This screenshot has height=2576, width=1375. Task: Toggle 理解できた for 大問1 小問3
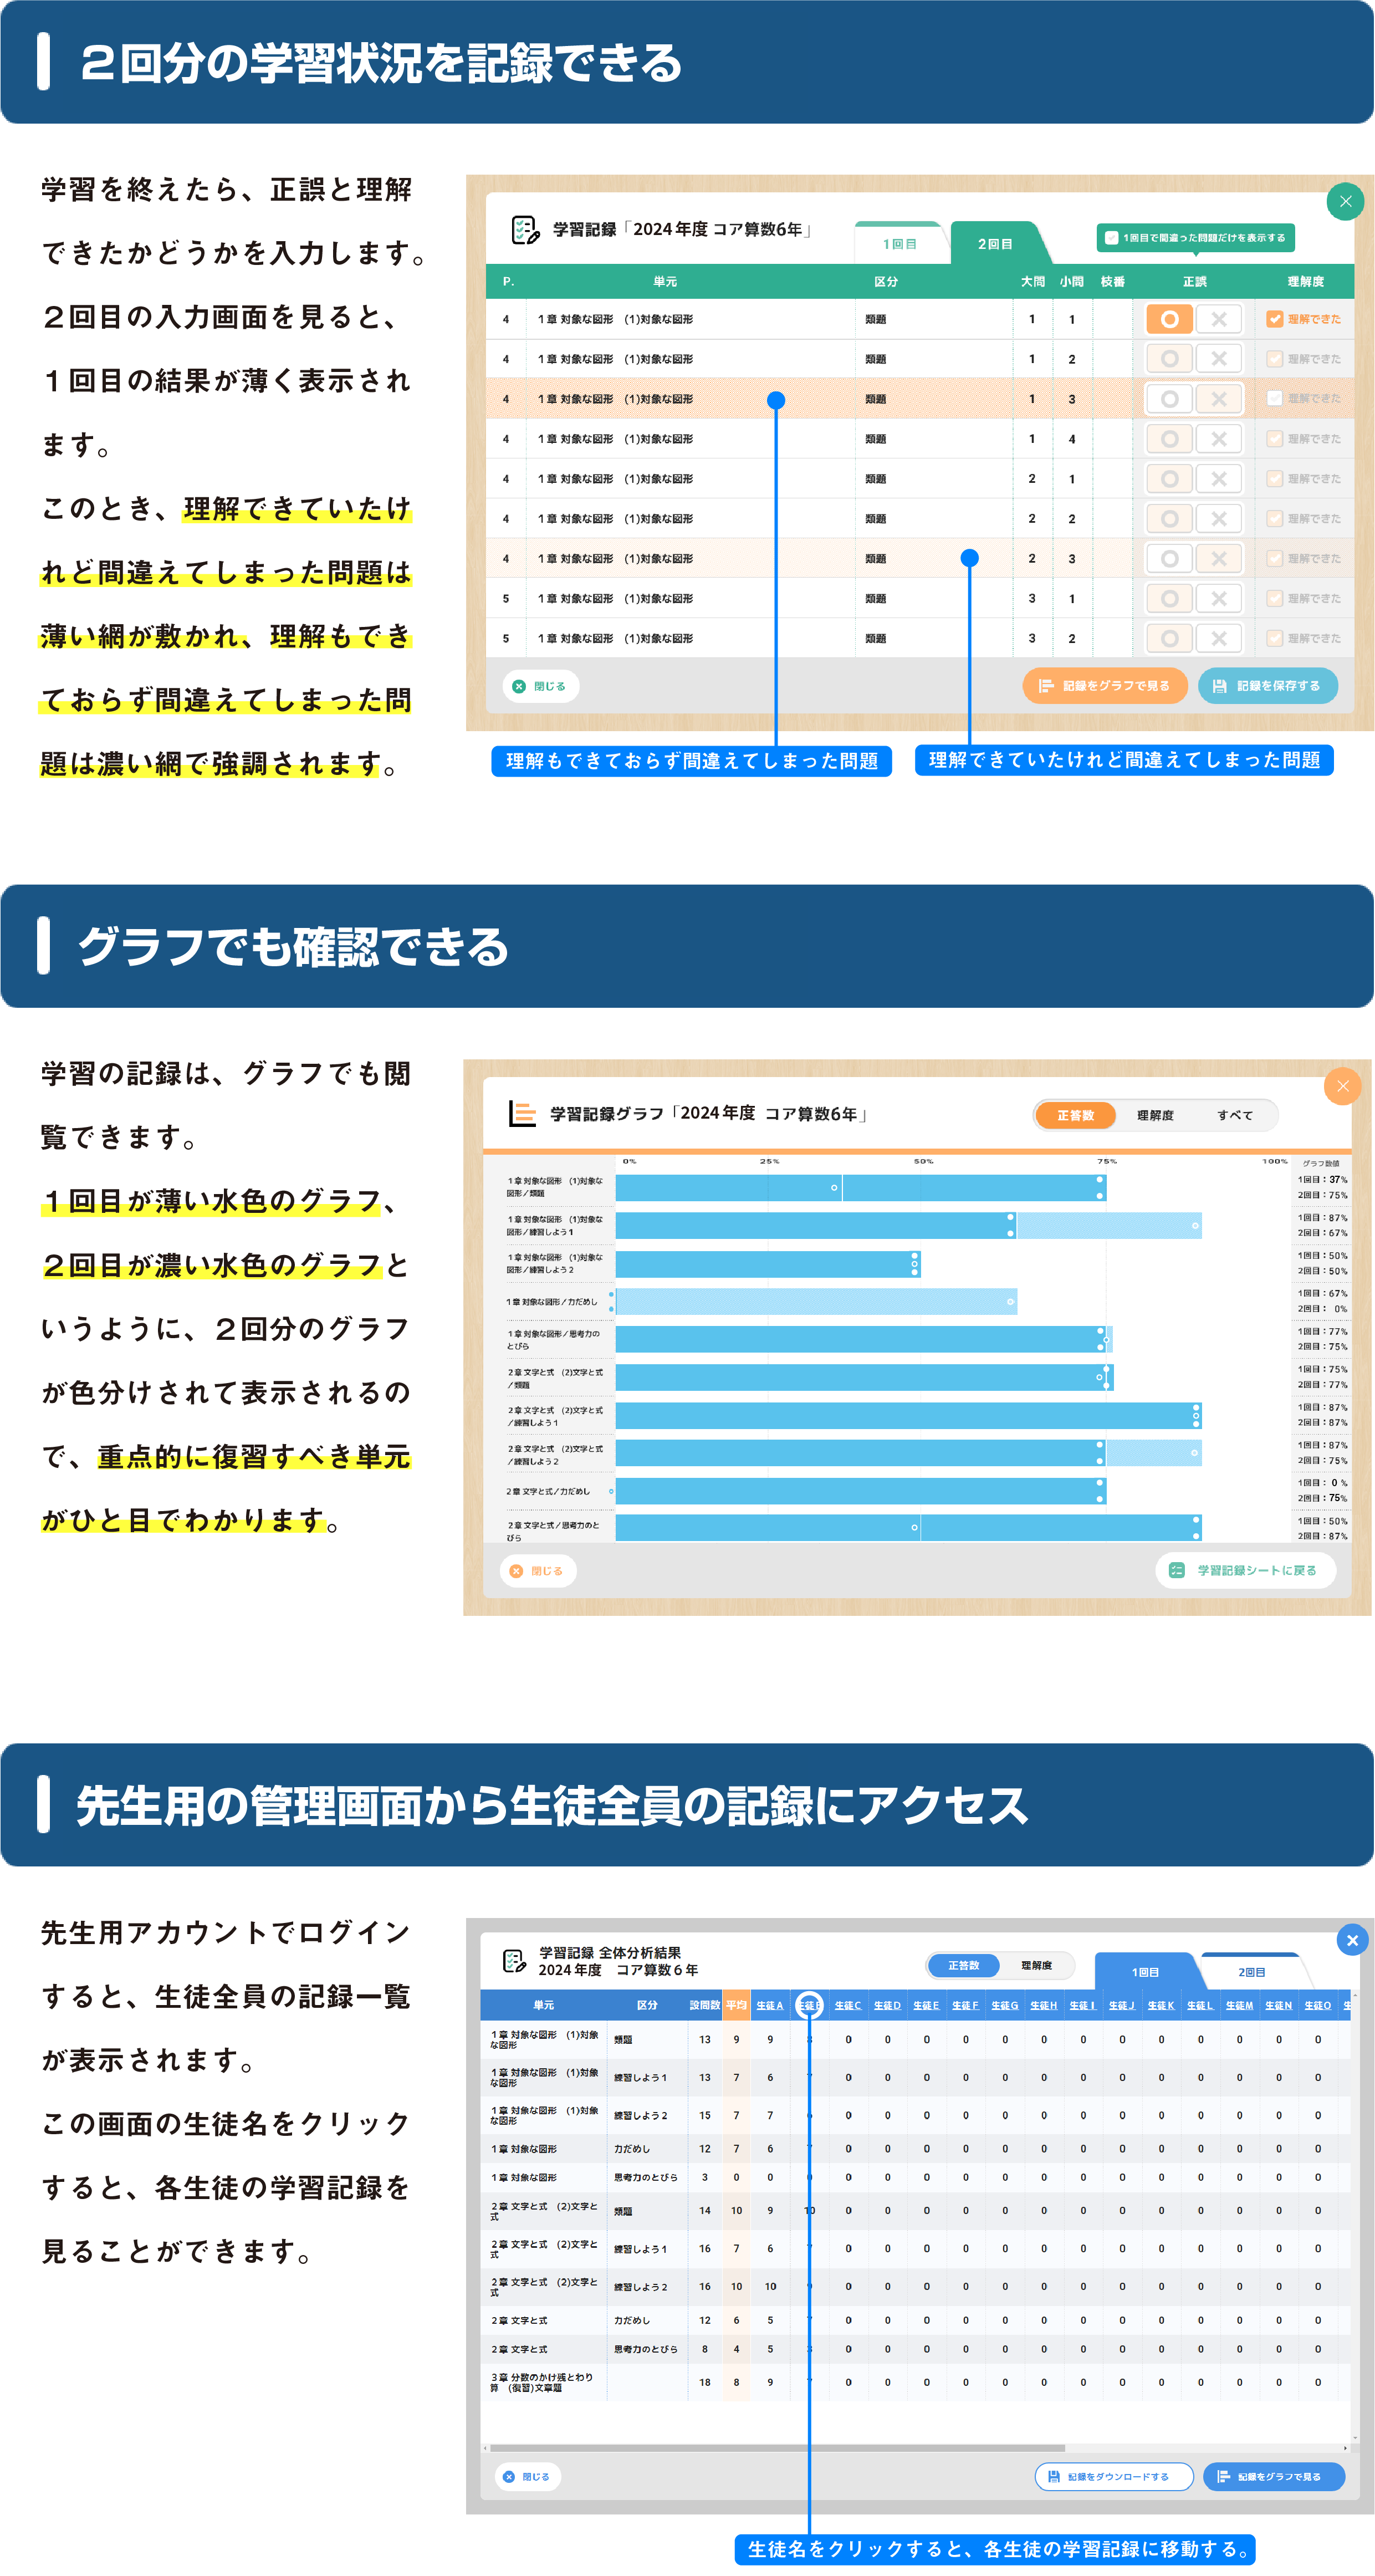(1274, 398)
